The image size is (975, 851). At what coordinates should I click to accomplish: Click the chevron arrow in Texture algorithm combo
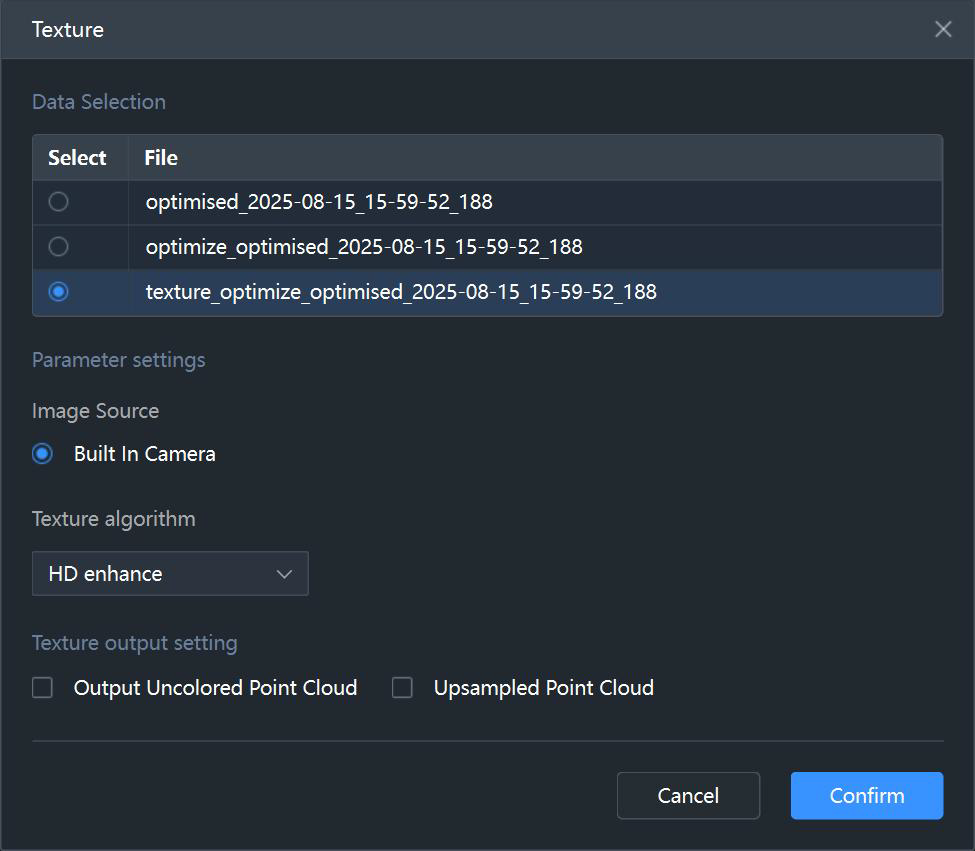(284, 574)
